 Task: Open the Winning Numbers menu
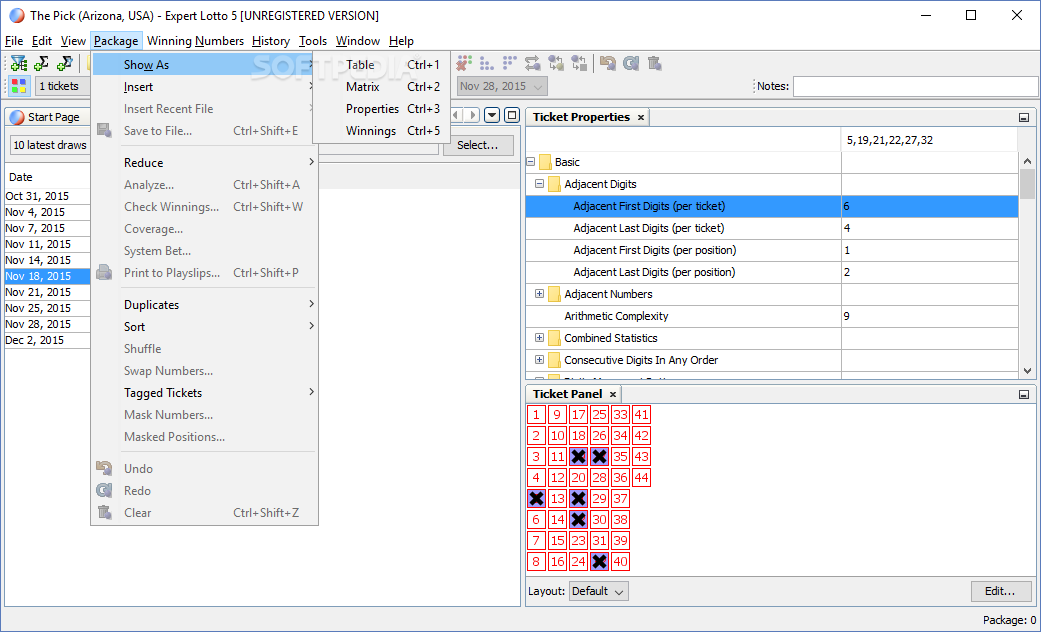195,41
